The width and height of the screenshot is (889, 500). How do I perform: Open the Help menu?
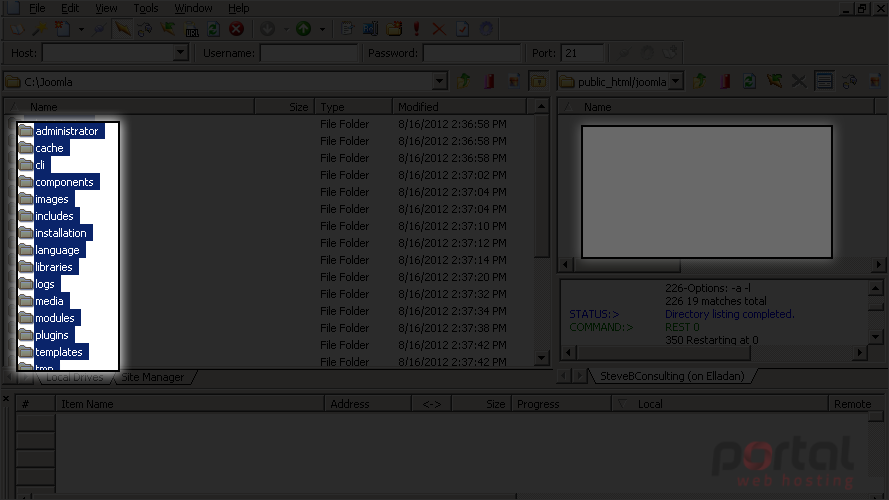[239, 8]
